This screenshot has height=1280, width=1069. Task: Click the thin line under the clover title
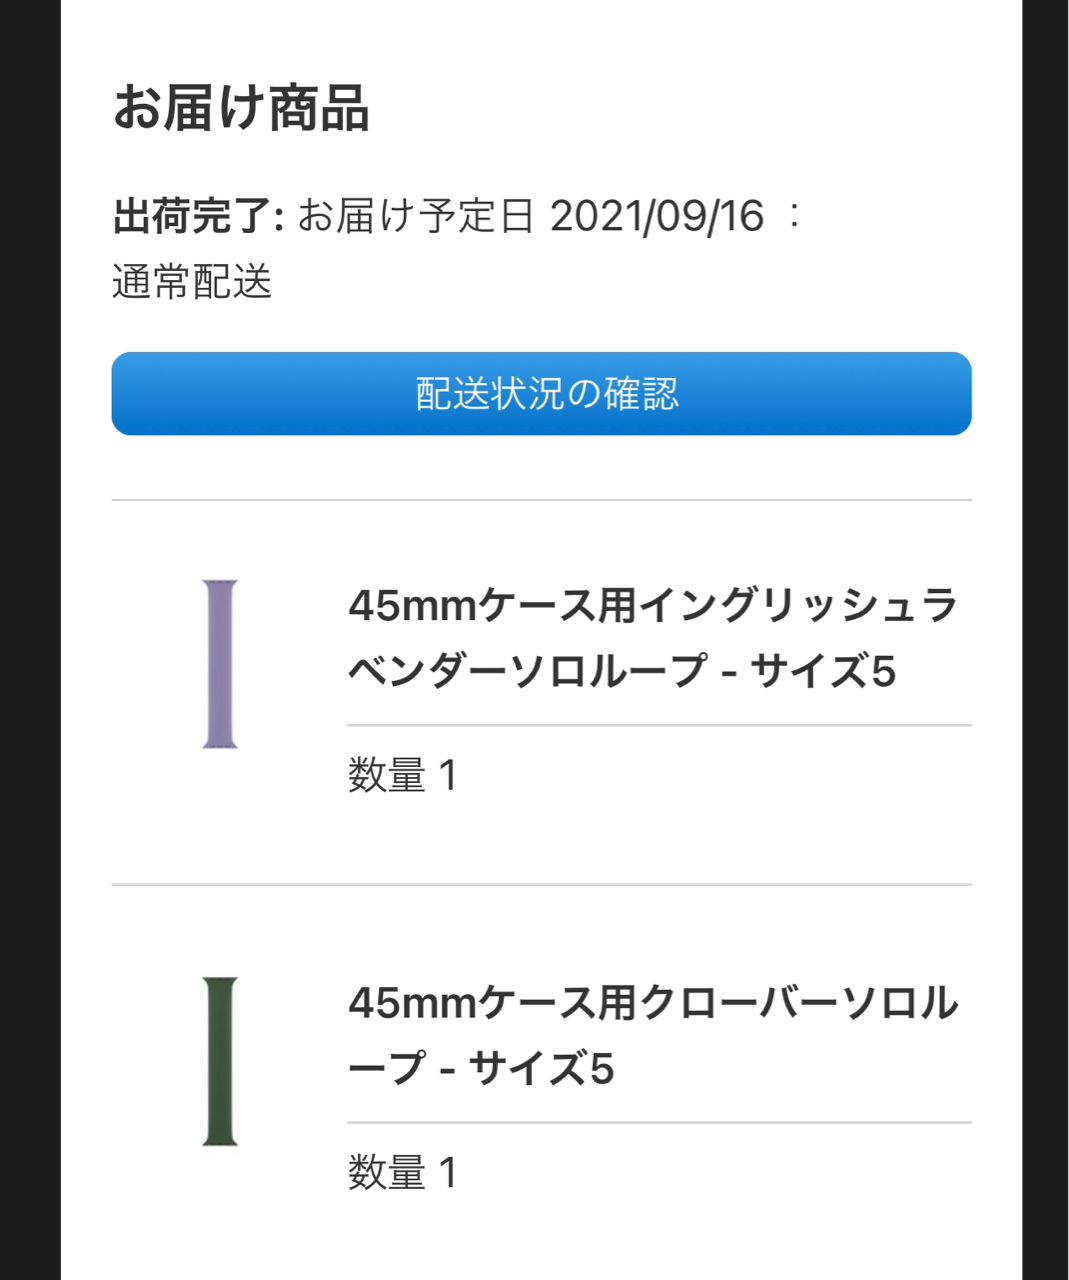point(659,1122)
